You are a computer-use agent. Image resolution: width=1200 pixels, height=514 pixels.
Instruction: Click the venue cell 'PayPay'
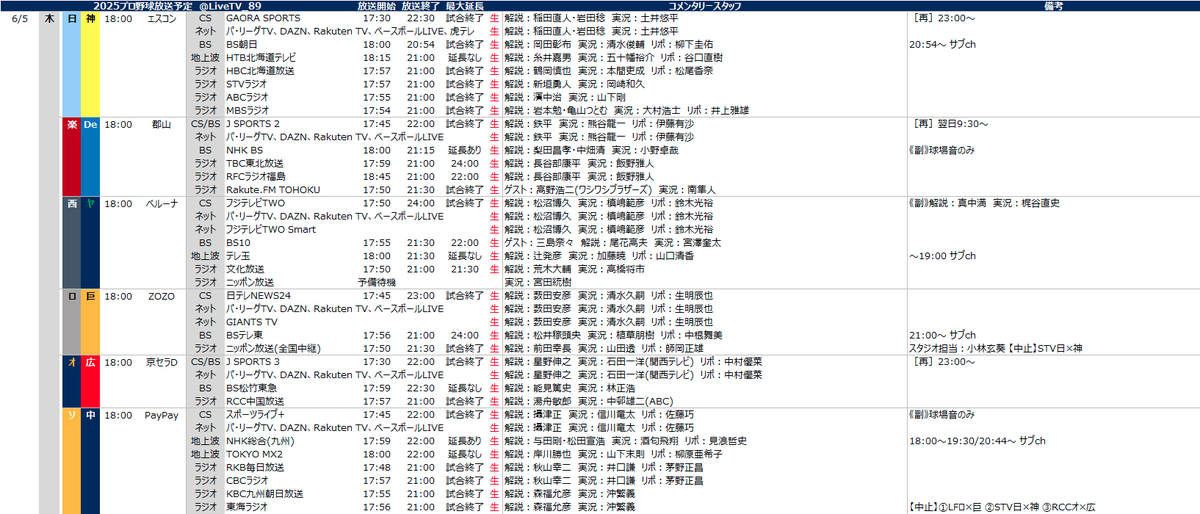(161, 414)
